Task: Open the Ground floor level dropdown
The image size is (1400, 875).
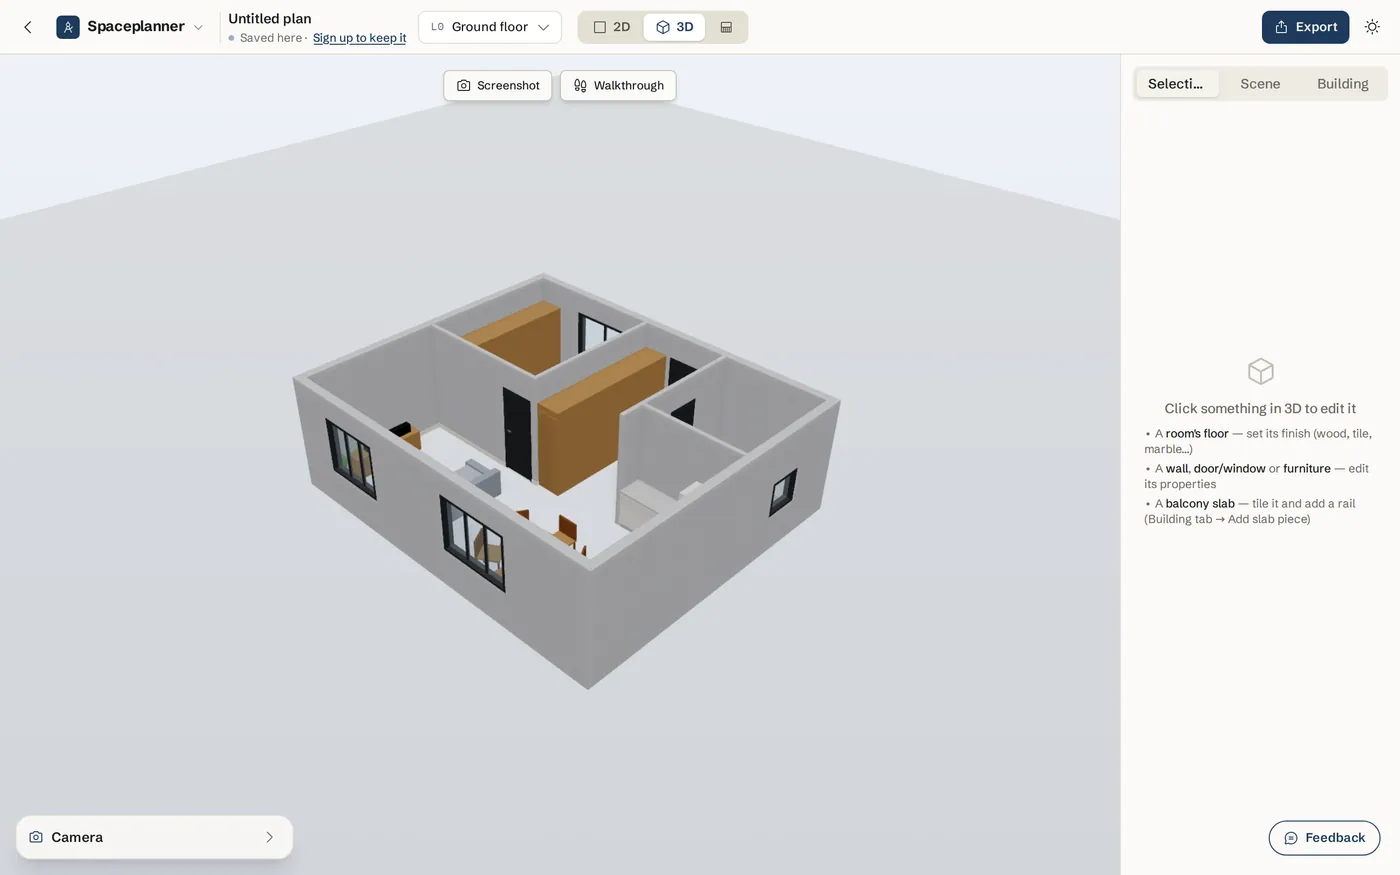Action: [x=490, y=27]
